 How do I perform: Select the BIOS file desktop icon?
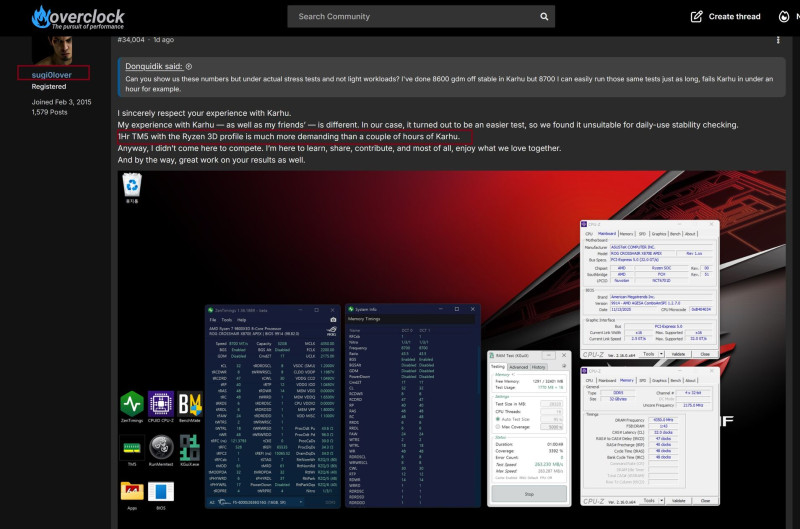pos(161,494)
